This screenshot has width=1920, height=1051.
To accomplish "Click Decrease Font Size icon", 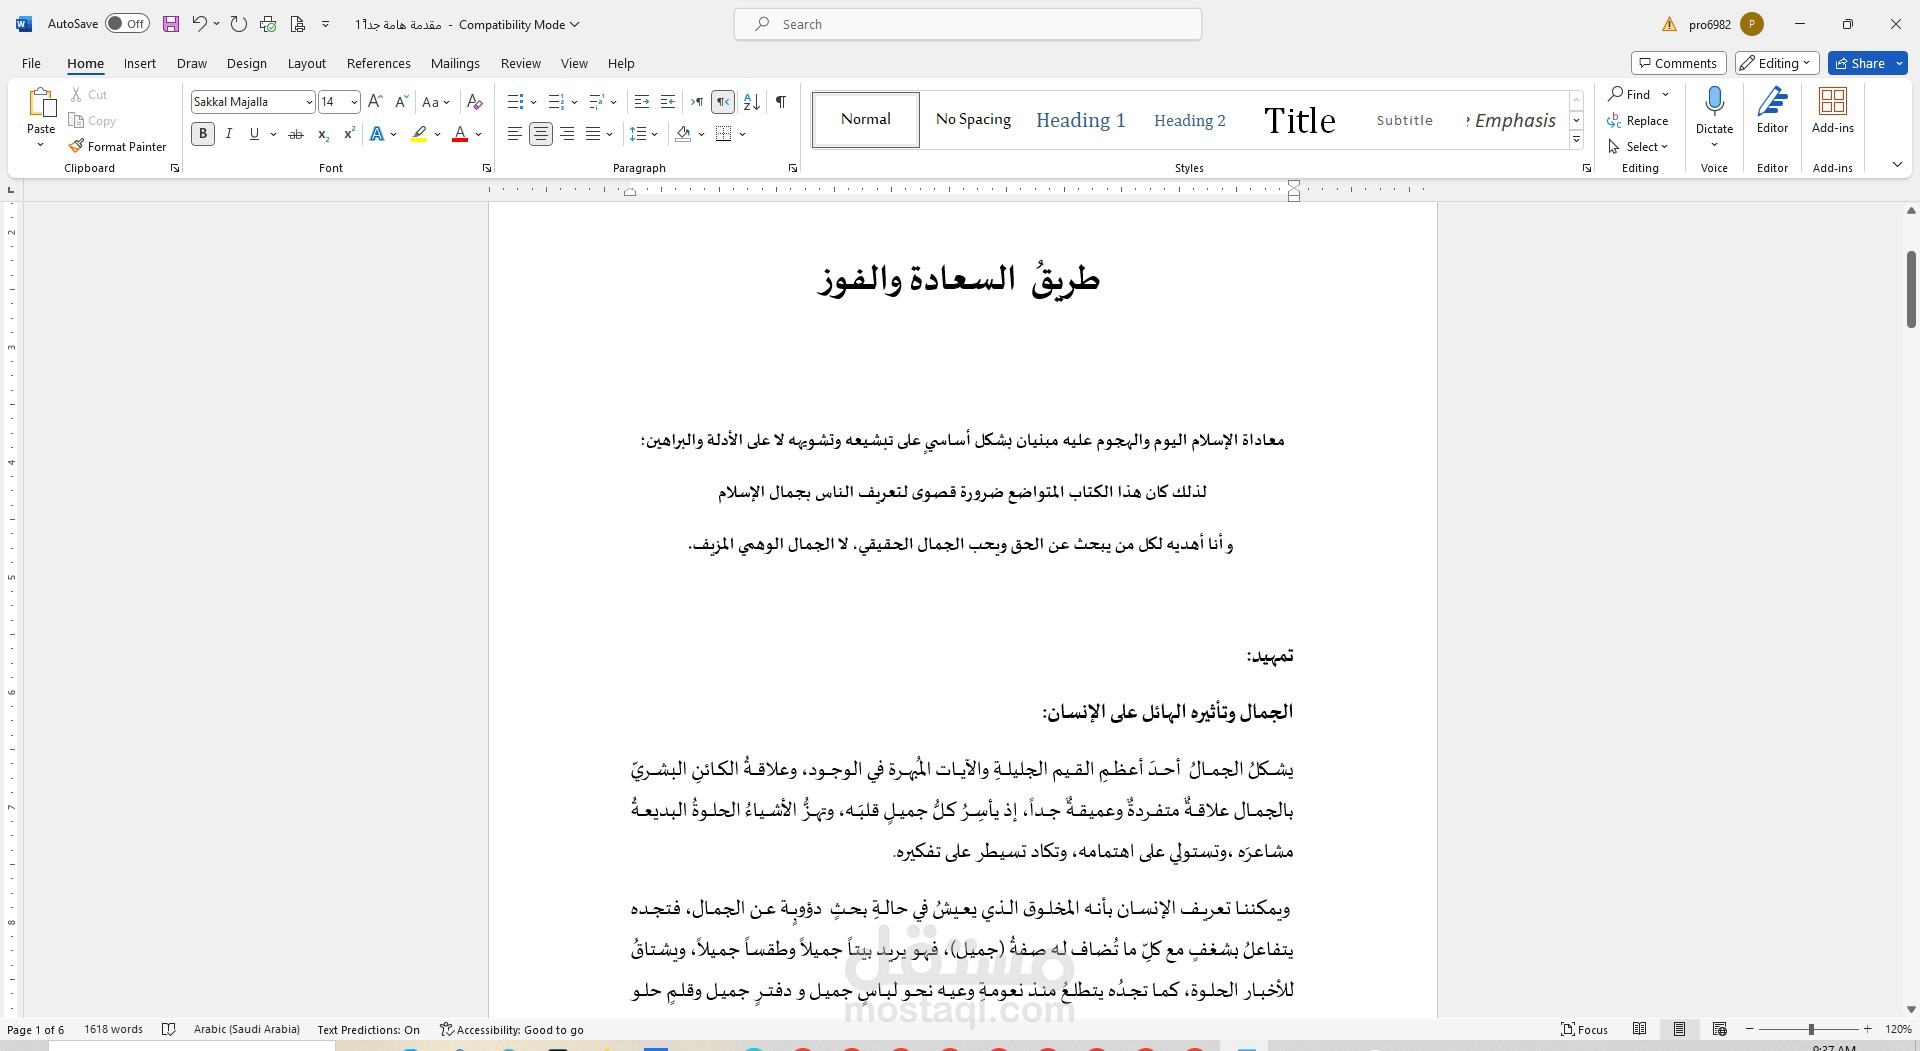I will 401,102.
